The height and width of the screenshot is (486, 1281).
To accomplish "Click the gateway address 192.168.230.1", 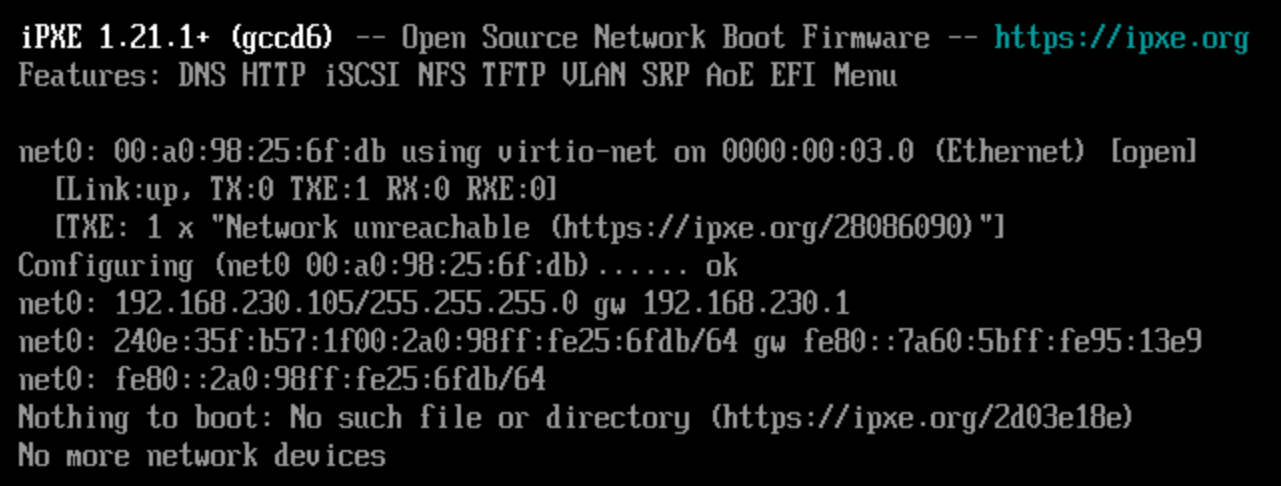I will [x=745, y=304].
